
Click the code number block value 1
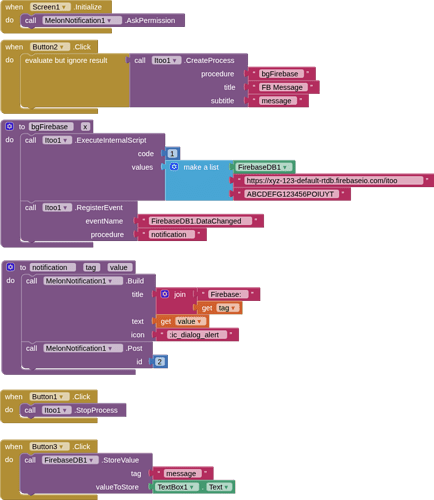172,154
